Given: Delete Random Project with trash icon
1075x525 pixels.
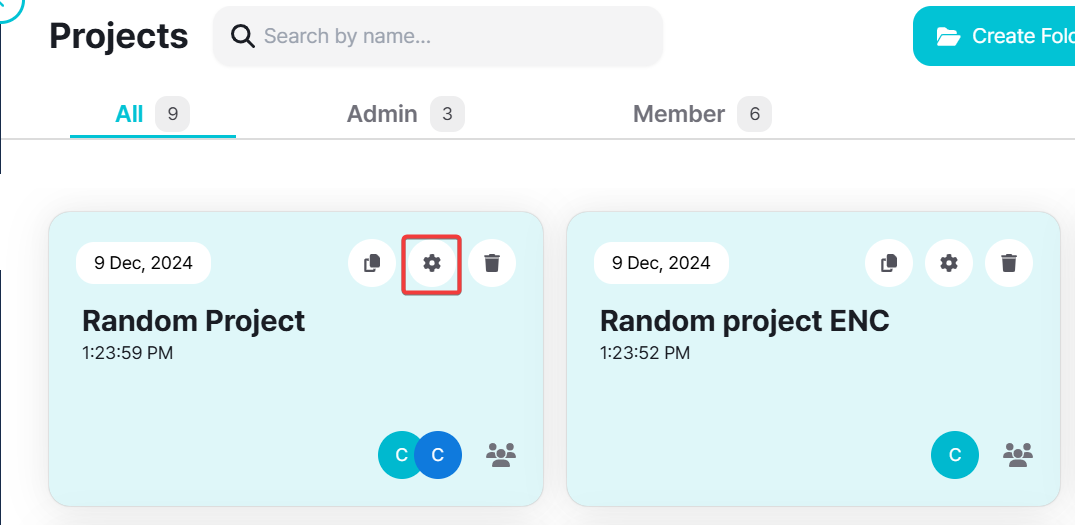Looking at the screenshot, I should click(x=492, y=263).
